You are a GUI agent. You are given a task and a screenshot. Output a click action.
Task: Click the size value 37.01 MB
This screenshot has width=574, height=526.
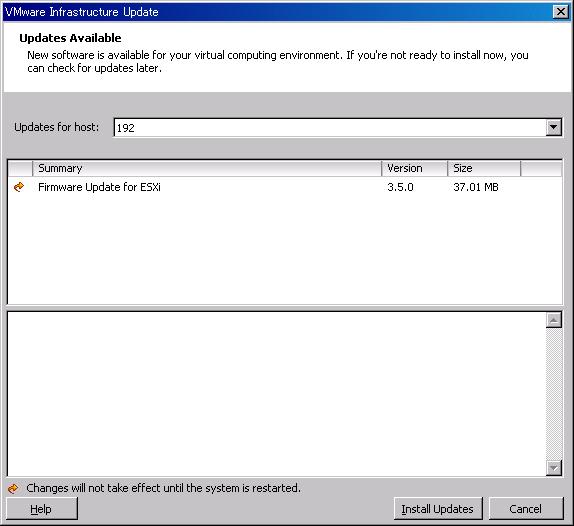tap(476, 187)
